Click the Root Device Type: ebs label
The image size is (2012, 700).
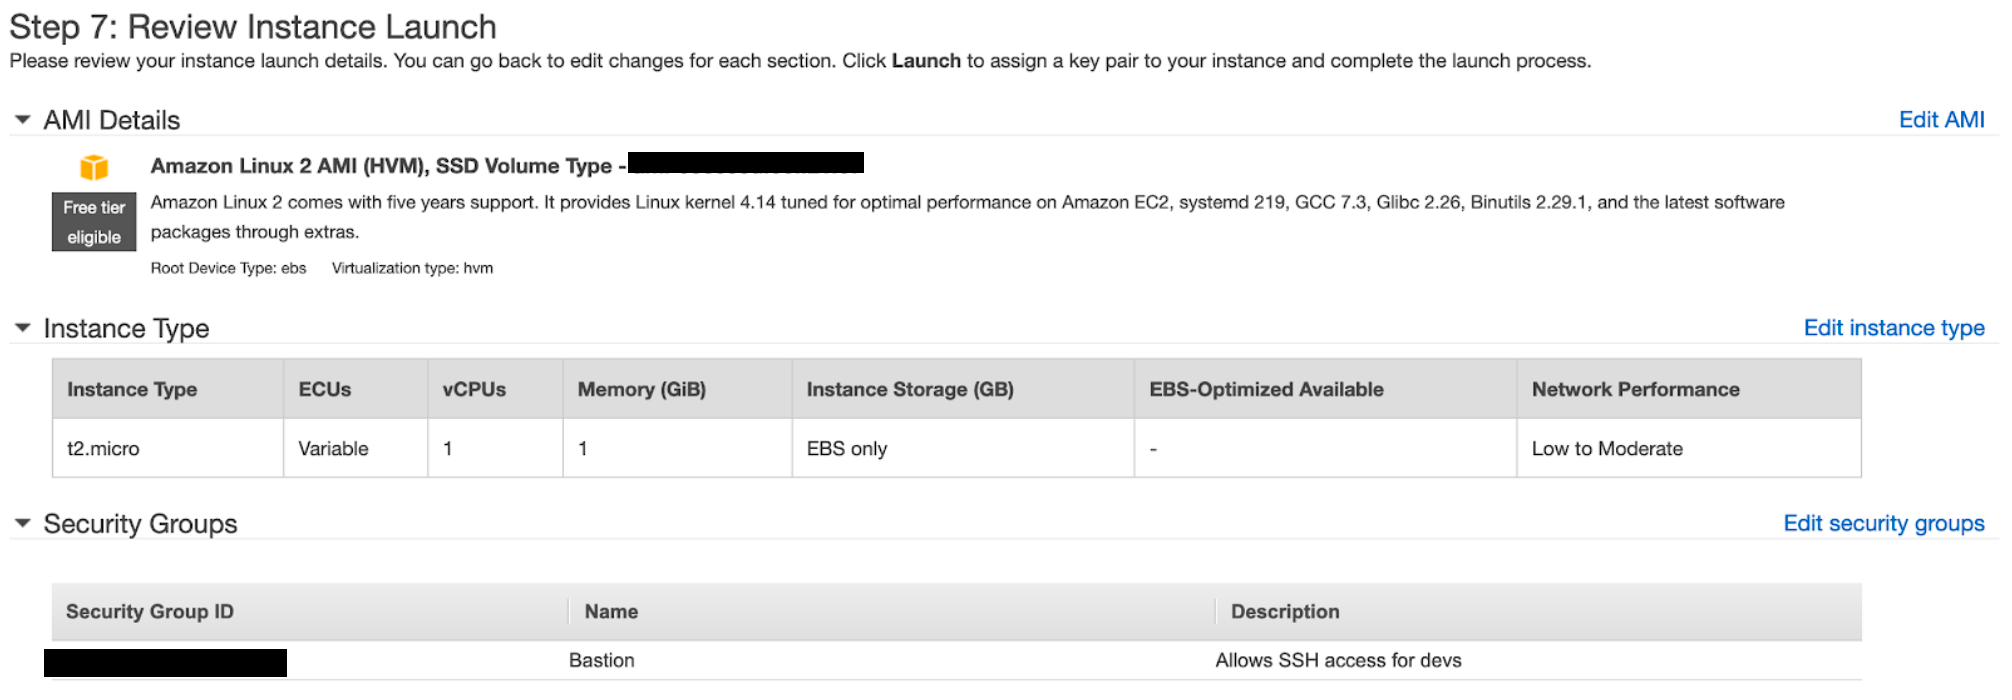[x=229, y=267]
